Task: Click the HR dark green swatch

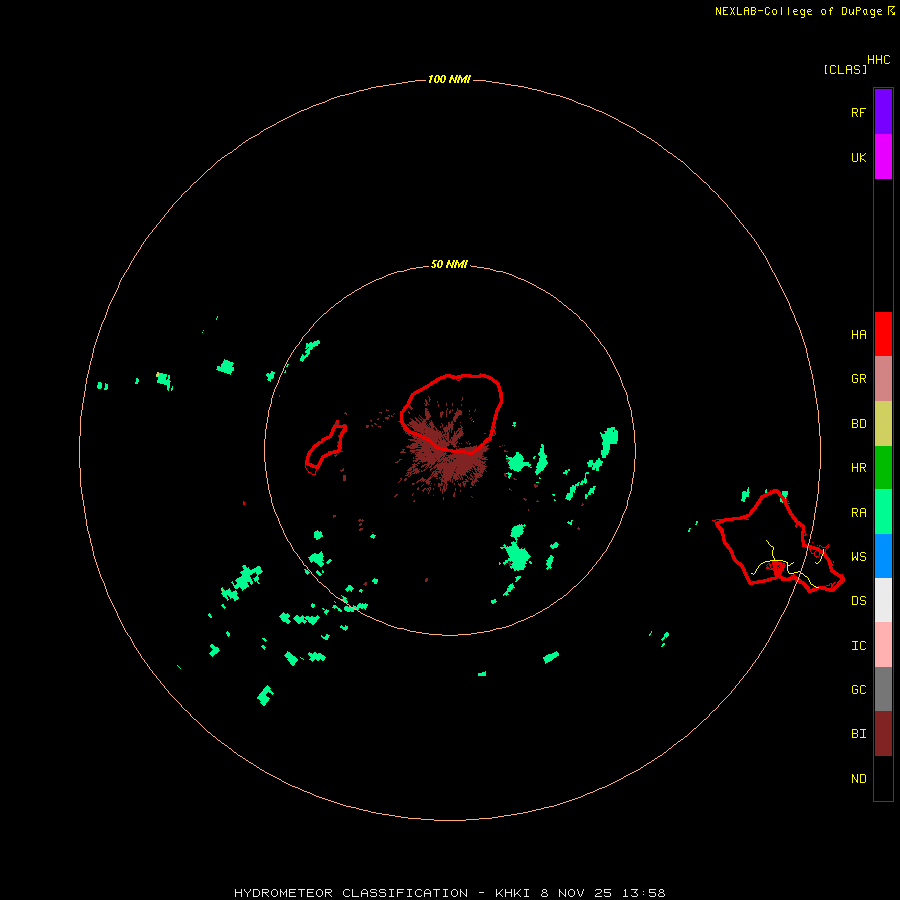Action: 883,468
